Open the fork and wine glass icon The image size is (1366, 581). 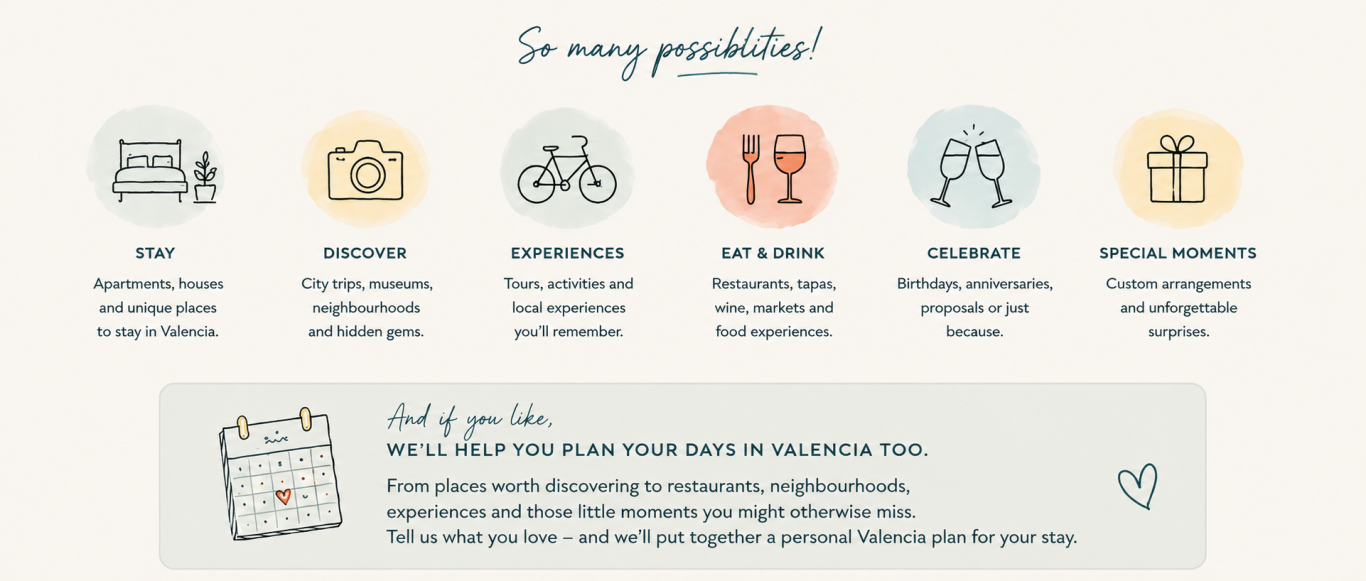[773, 169]
